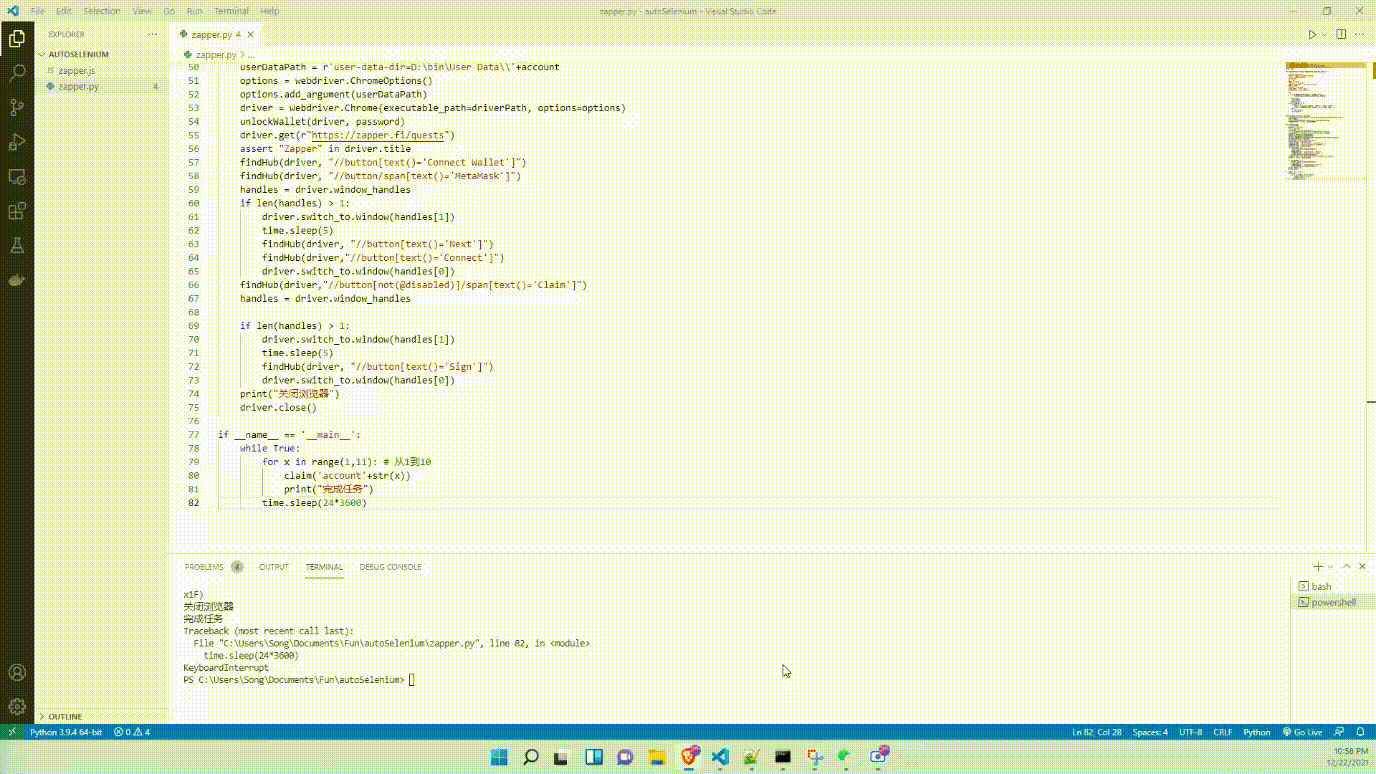Click the feedback icon in status bar
Image resolution: width=1376 pixels, height=774 pixels.
[x=1339, y=732]
